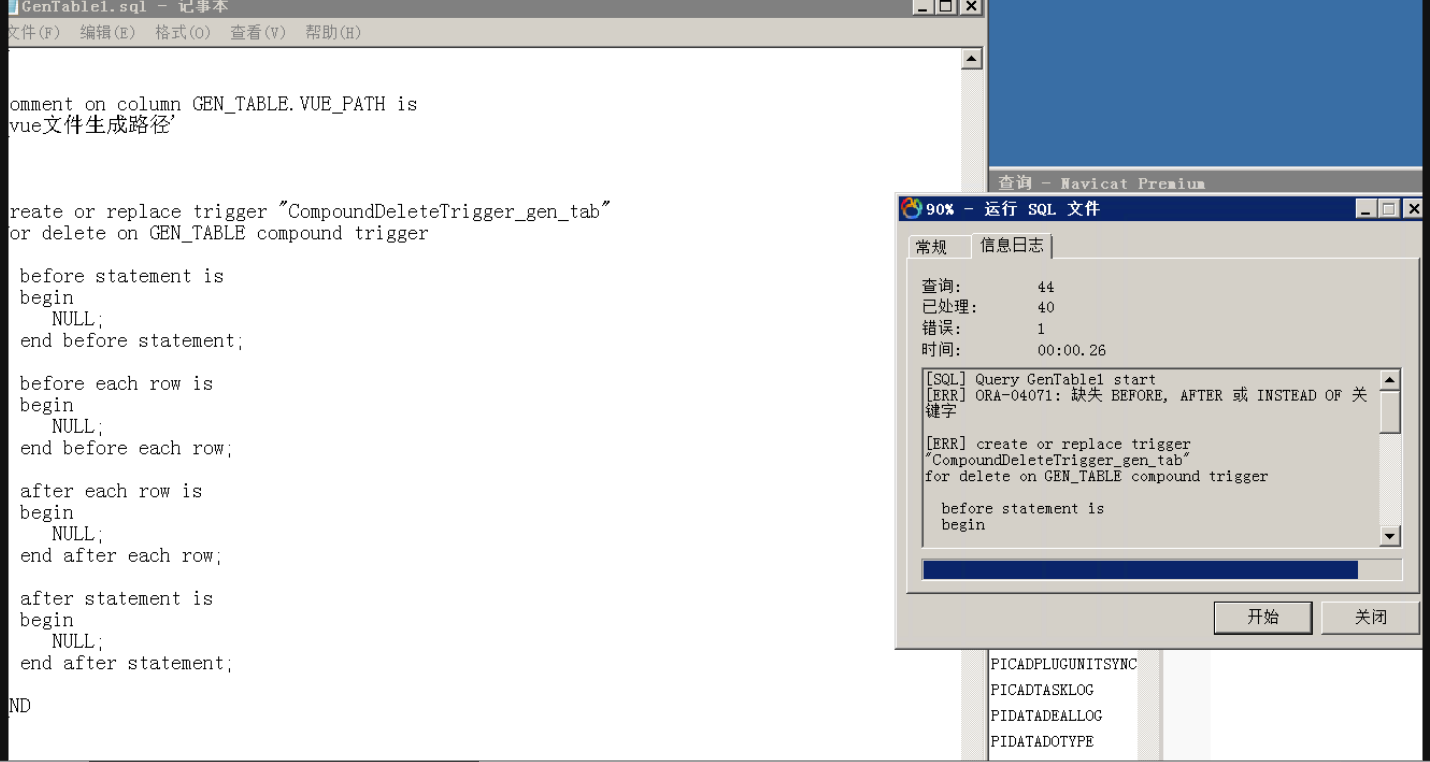
Task: Open the 格式(O) menu
Action: point(182,33)
